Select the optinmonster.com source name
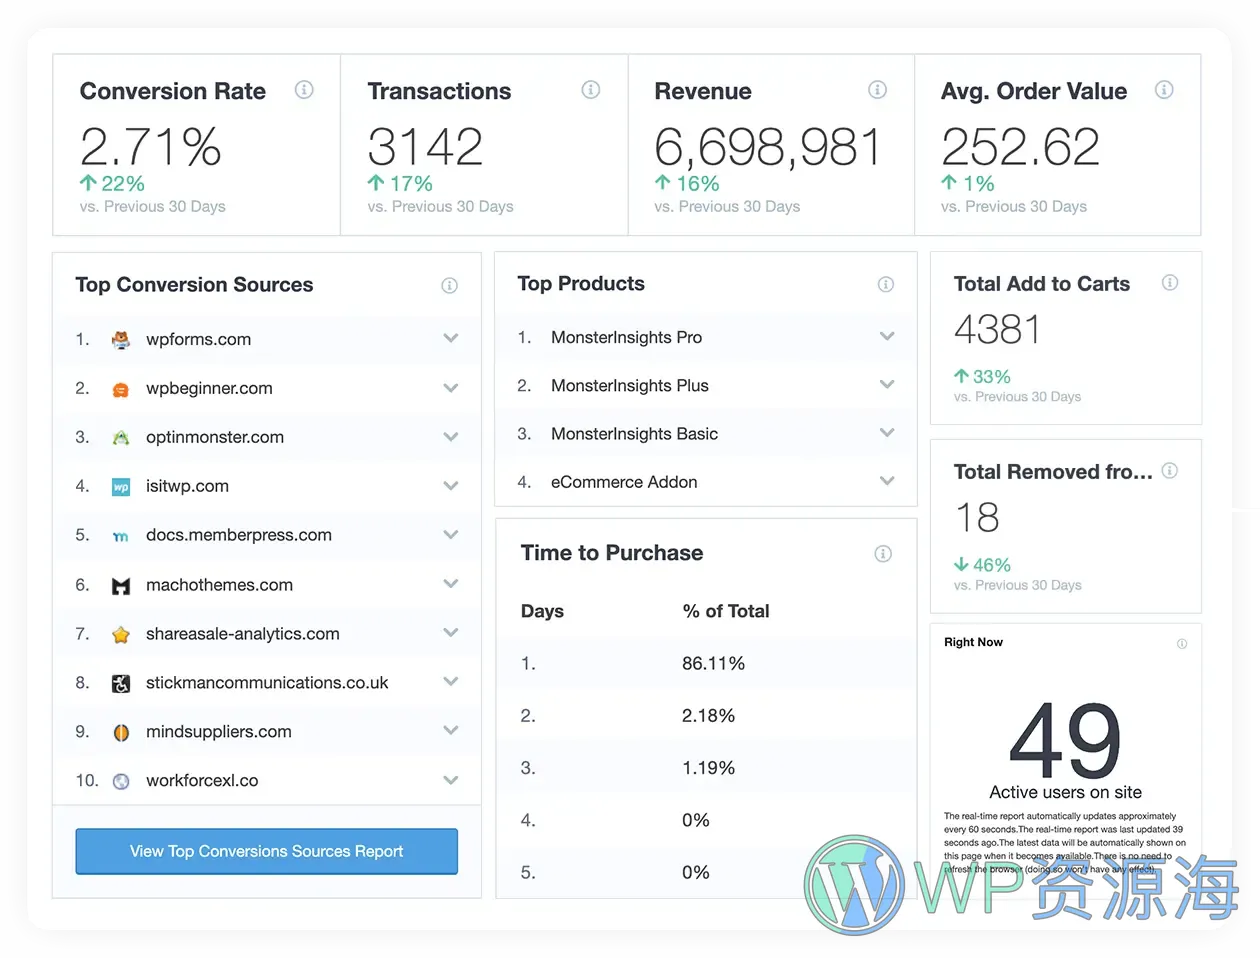1260x958 pixels. pos(215,437)
